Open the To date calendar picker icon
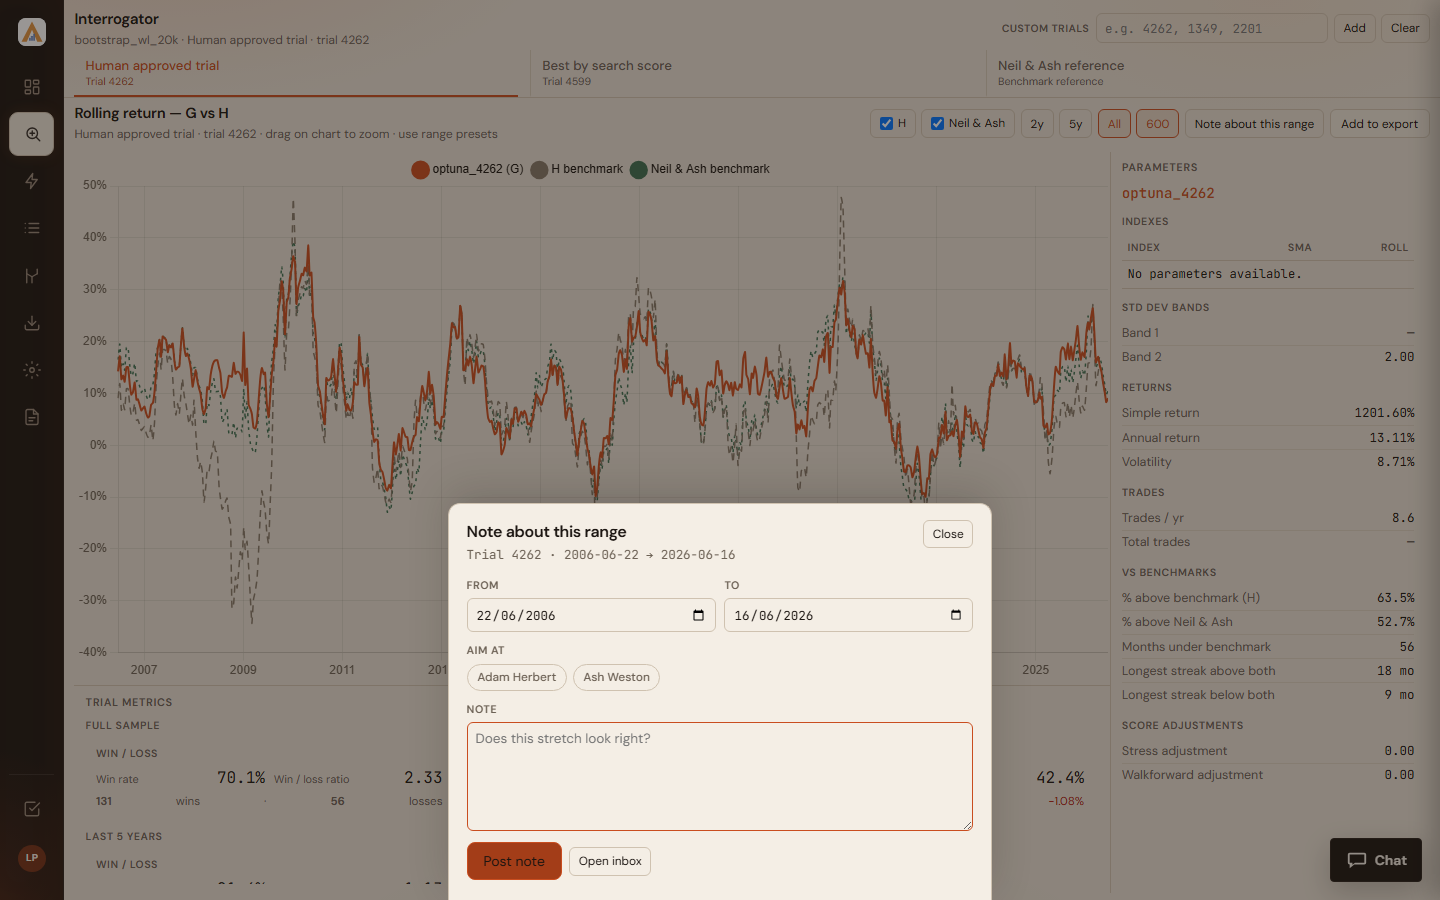The width and height of the screenshot is (1440, 900). (x=956, y=615)
